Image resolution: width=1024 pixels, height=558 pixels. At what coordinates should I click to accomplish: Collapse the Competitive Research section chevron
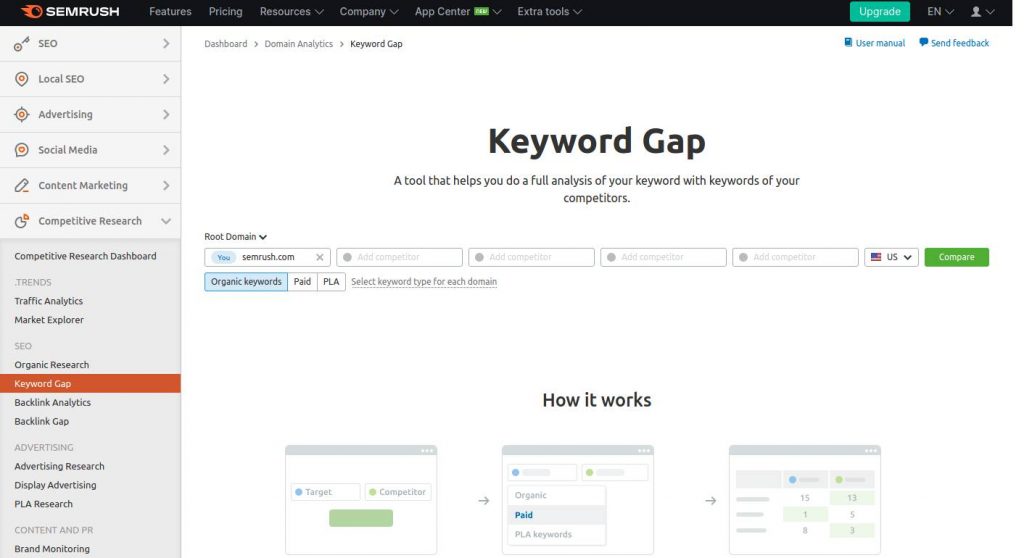[x=166, y=221]
